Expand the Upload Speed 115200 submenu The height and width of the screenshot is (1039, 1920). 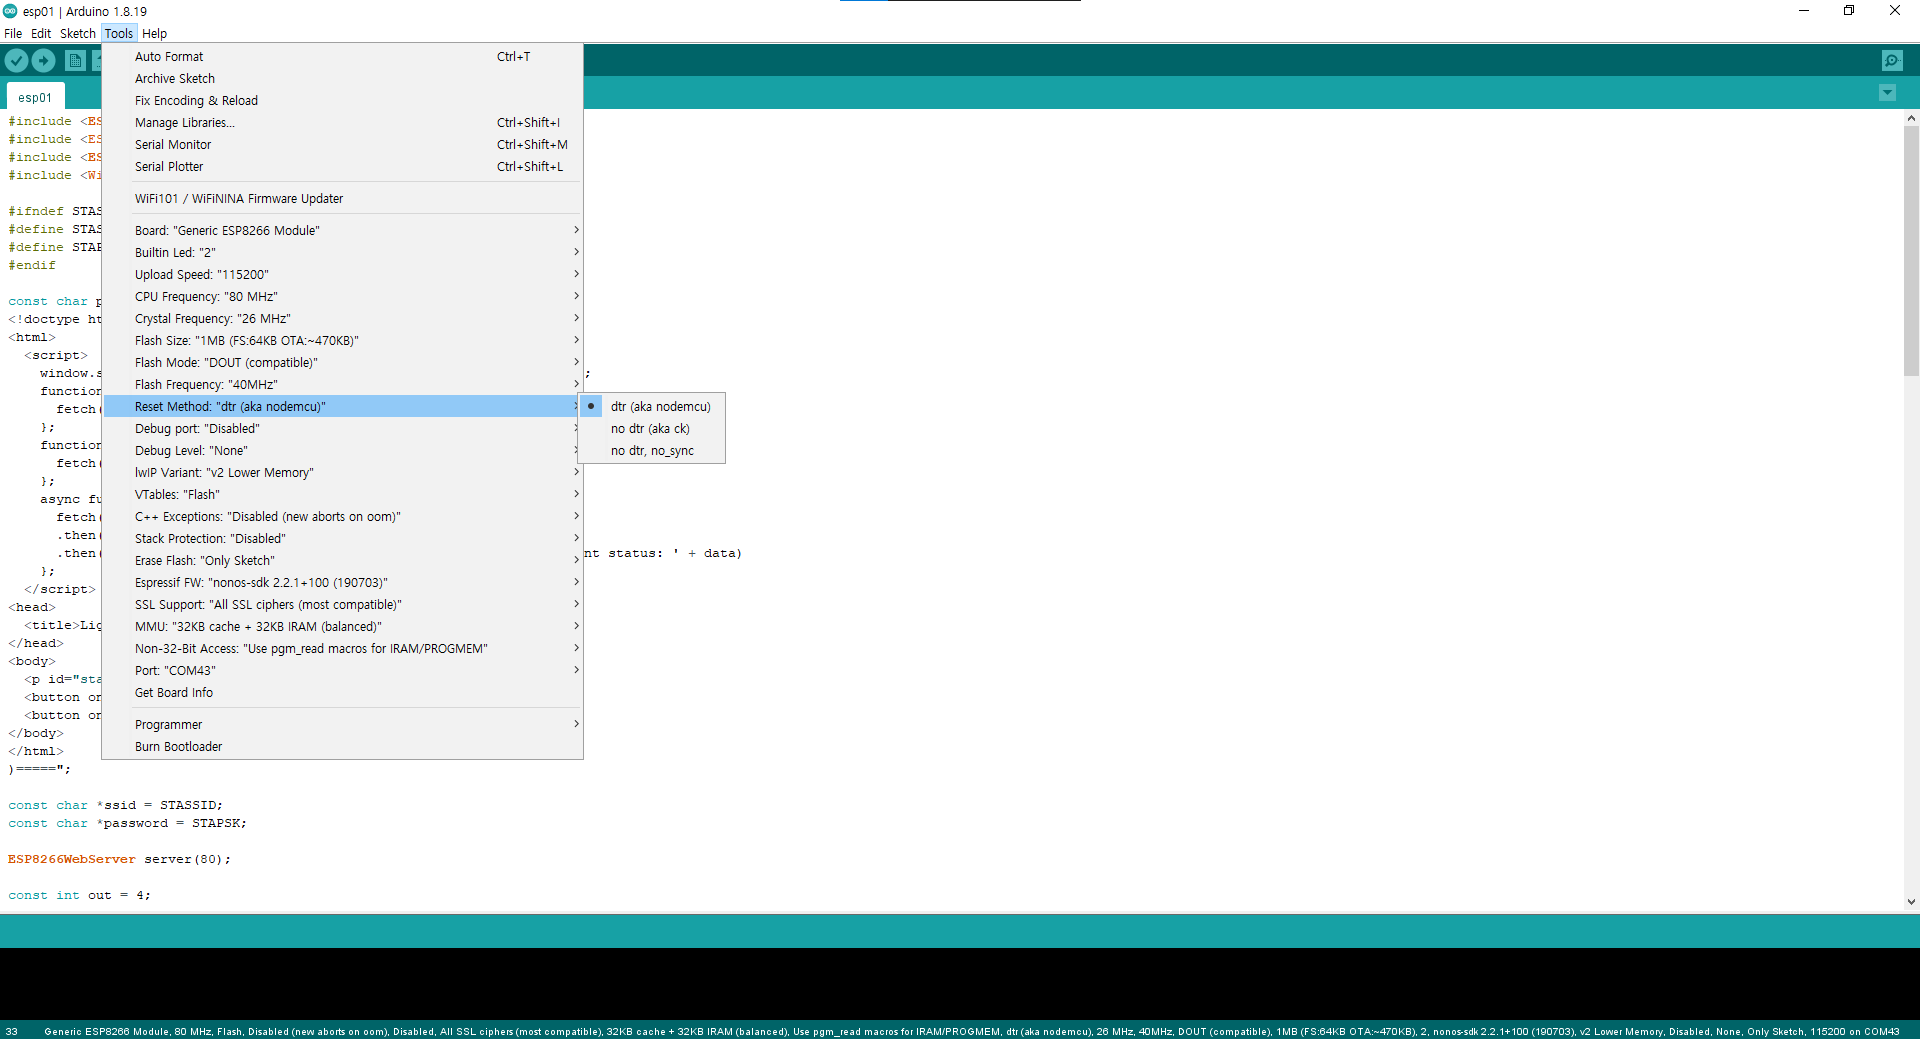(x=342, y=275)
